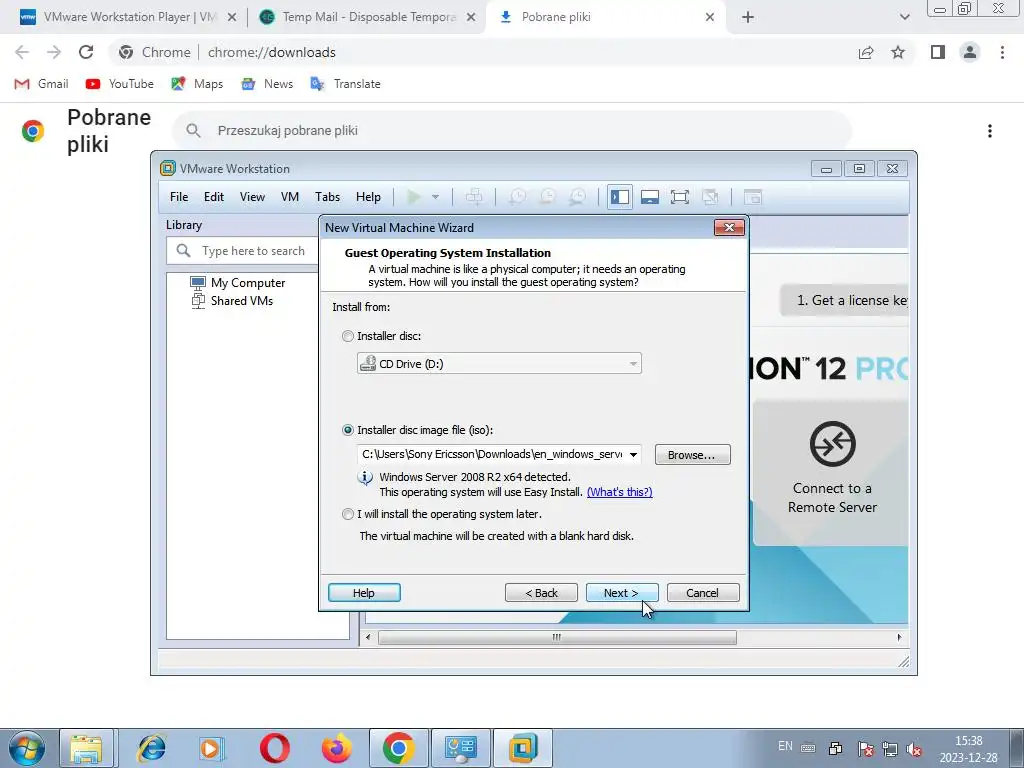
Task: Click the scrollbar left arrow in VMware home
Action: [368, 637]
